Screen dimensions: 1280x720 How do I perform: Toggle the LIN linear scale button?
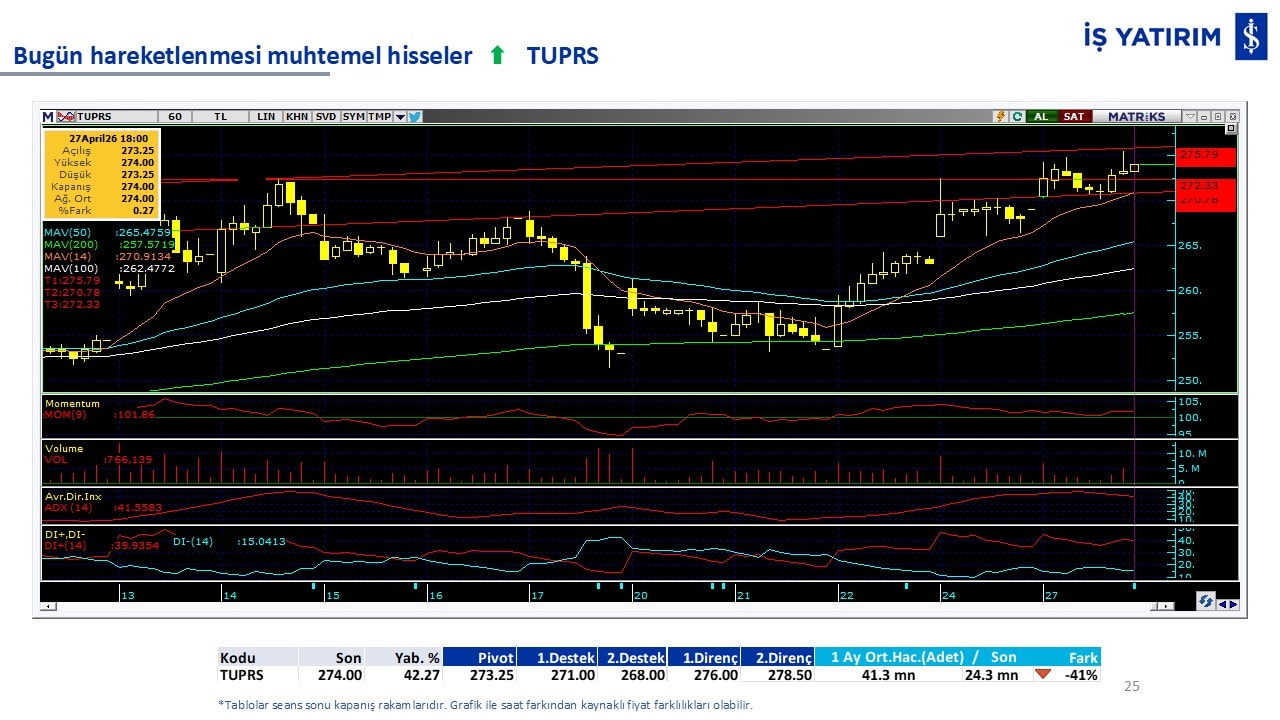tap(266, 117)
